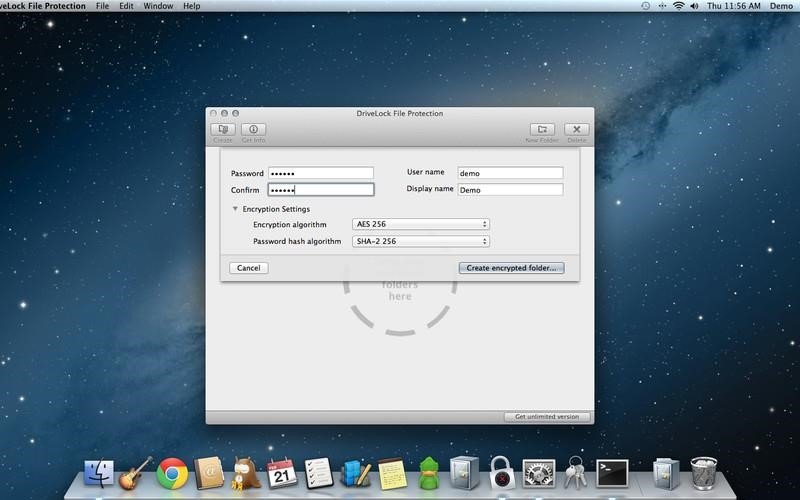Open Keychain Access keys icon in dock
The height and width of the screenshot is (500, 800).
tap(576, 472)
